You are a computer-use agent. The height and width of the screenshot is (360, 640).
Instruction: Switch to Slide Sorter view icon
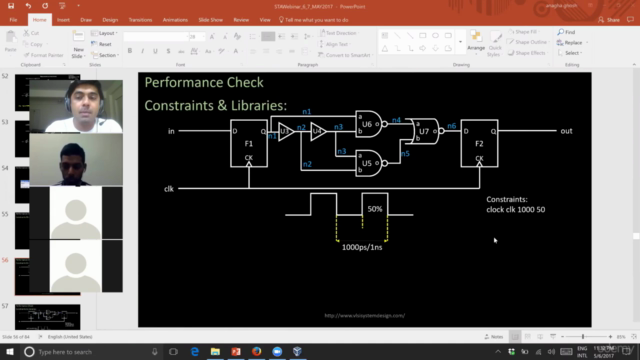click(527, 337)
